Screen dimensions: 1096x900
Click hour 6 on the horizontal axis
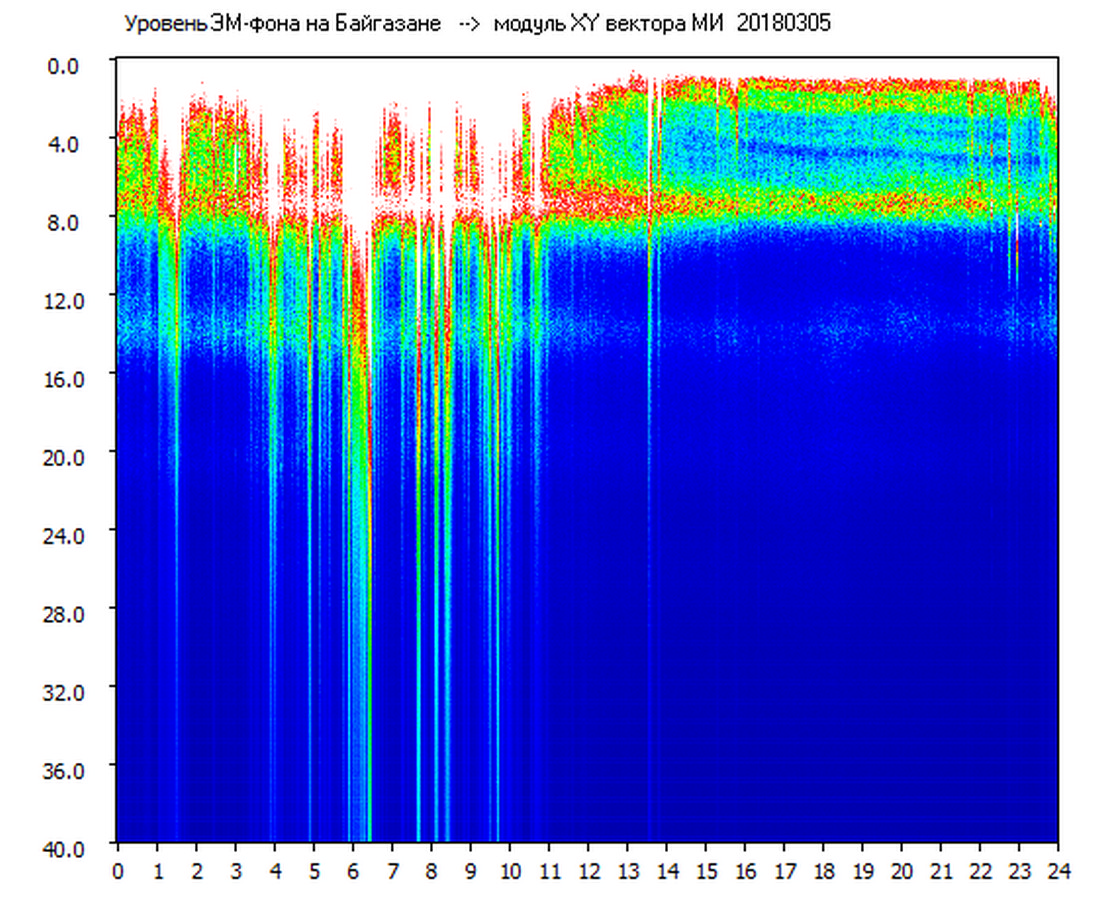[352, 871]
